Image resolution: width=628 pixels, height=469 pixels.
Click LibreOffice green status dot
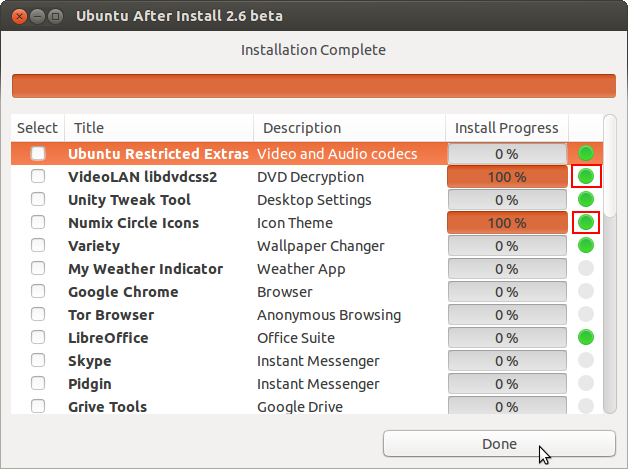pos(586,338)
